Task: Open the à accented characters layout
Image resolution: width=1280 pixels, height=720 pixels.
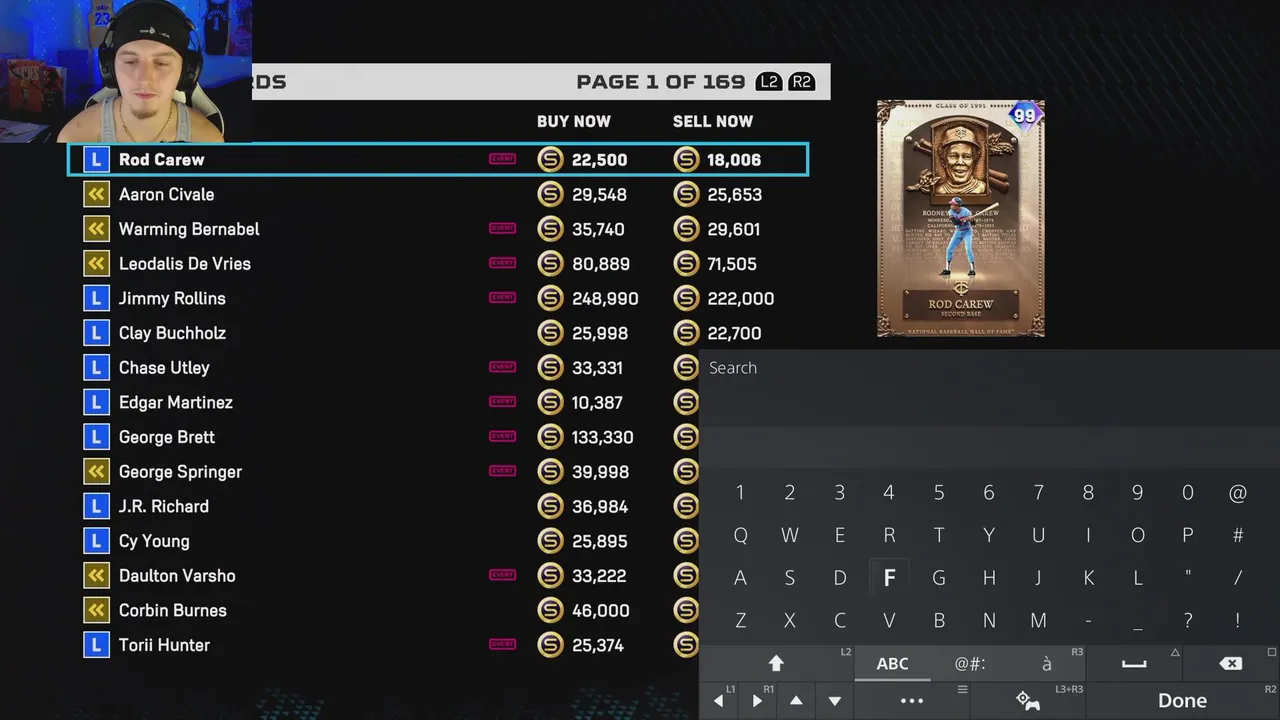Action: click(x=1047, y=663)
